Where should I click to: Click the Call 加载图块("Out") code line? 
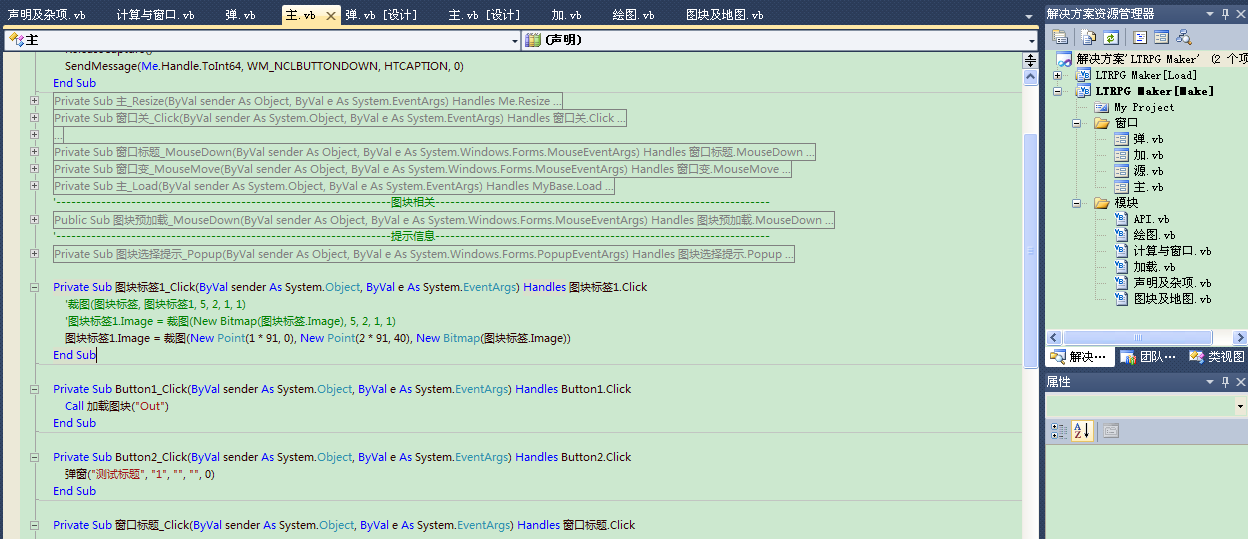(x=117, y=406)
